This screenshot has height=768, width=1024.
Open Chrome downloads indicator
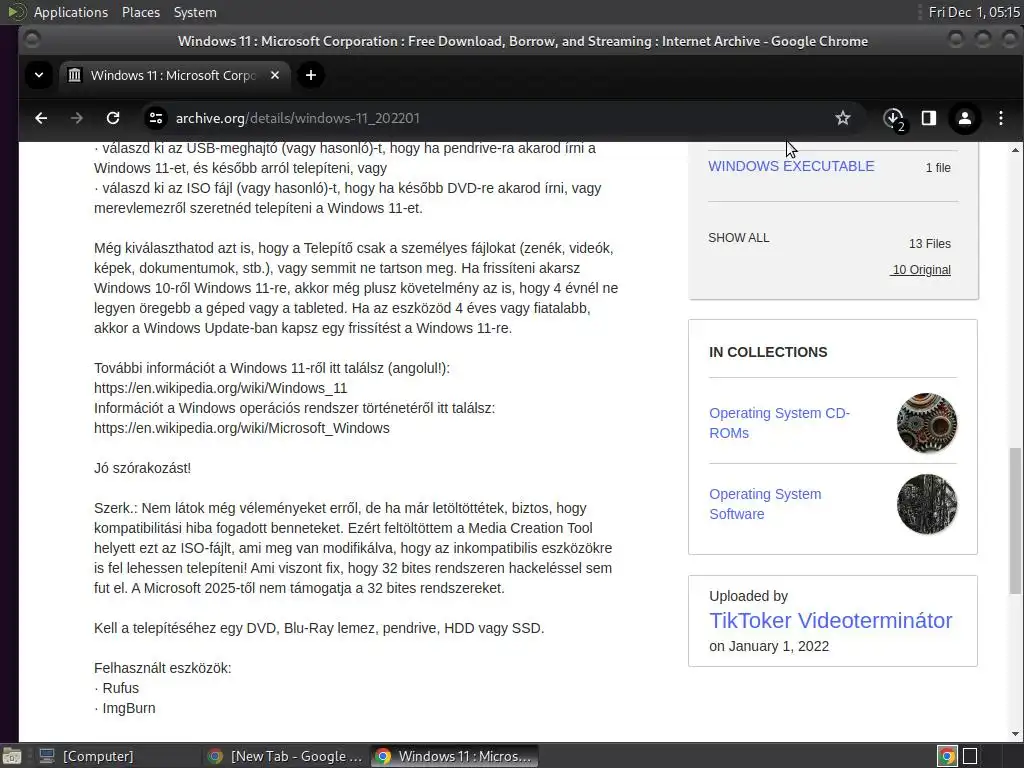[x=893, y=118]
